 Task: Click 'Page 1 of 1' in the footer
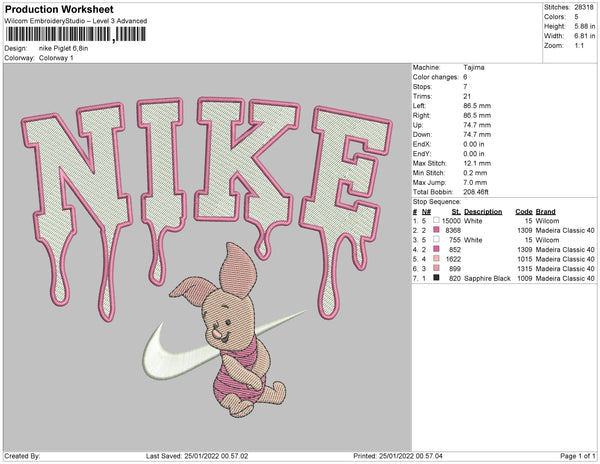pyautogui.click(x=578, y=456)
